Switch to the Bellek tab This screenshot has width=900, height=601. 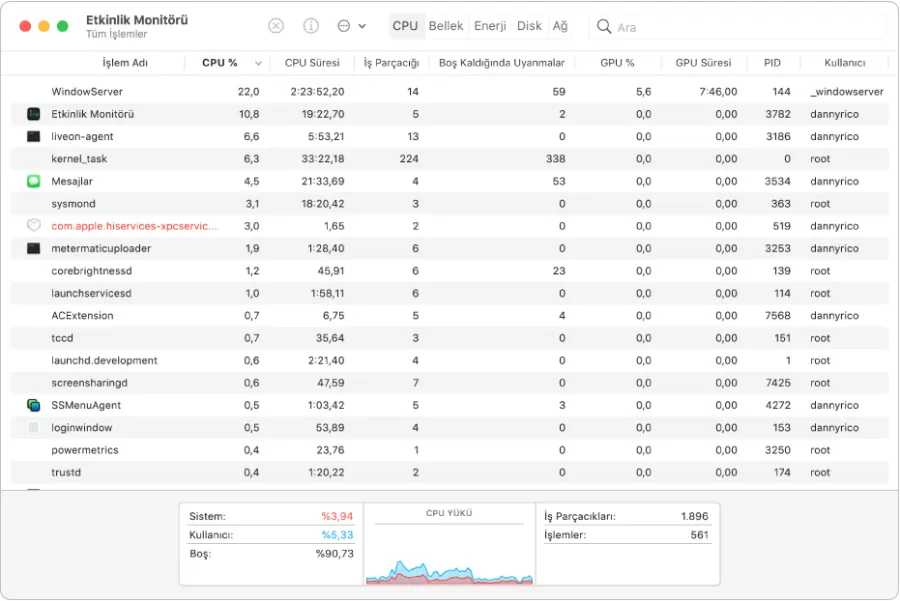click(x=446, y=26)
